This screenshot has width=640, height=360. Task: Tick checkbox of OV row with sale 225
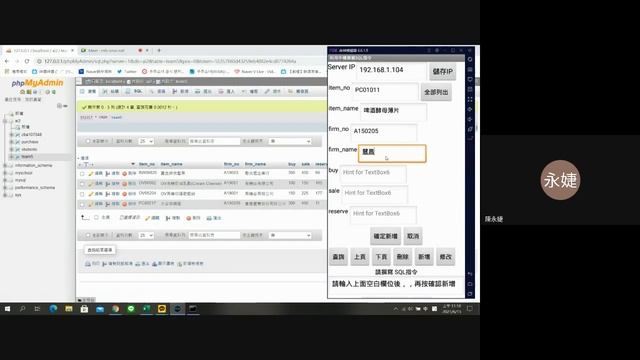(x=82, y=194)
